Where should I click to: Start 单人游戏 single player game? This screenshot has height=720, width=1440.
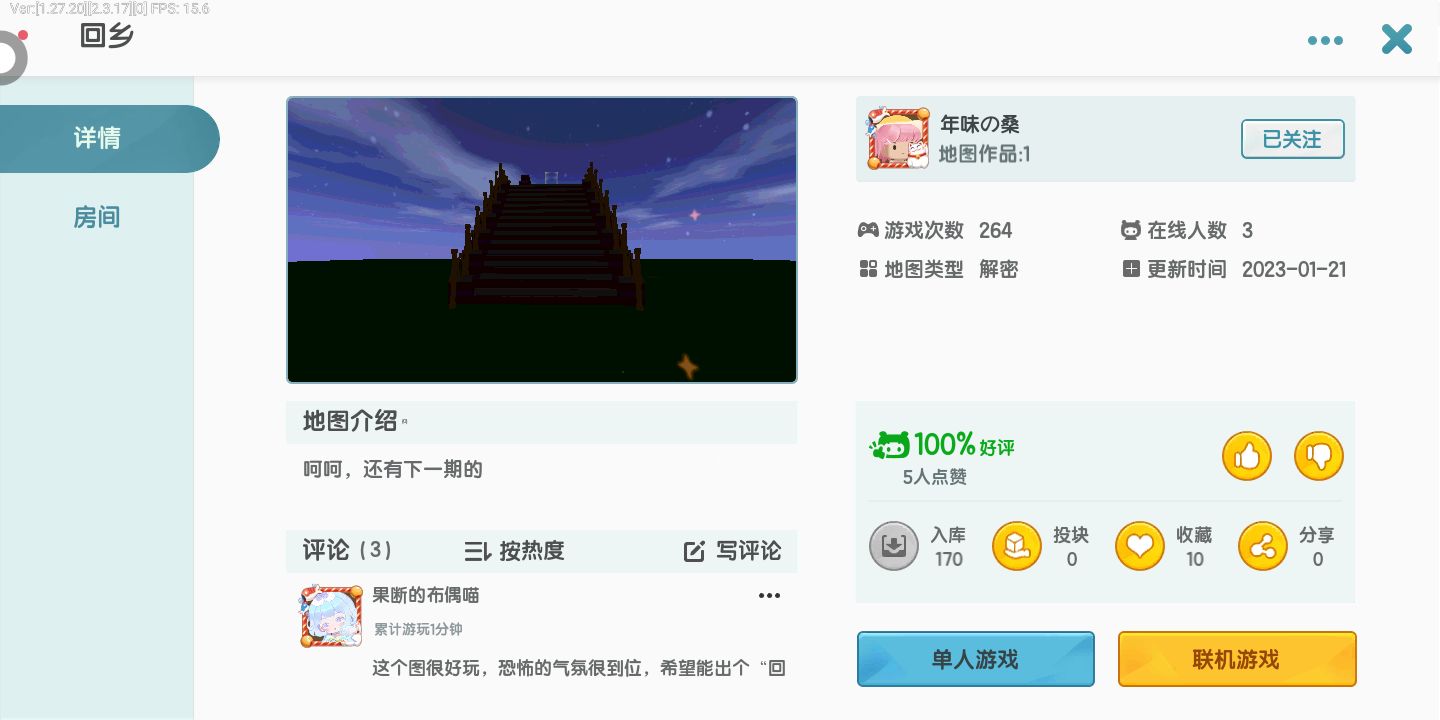point(976,659)
